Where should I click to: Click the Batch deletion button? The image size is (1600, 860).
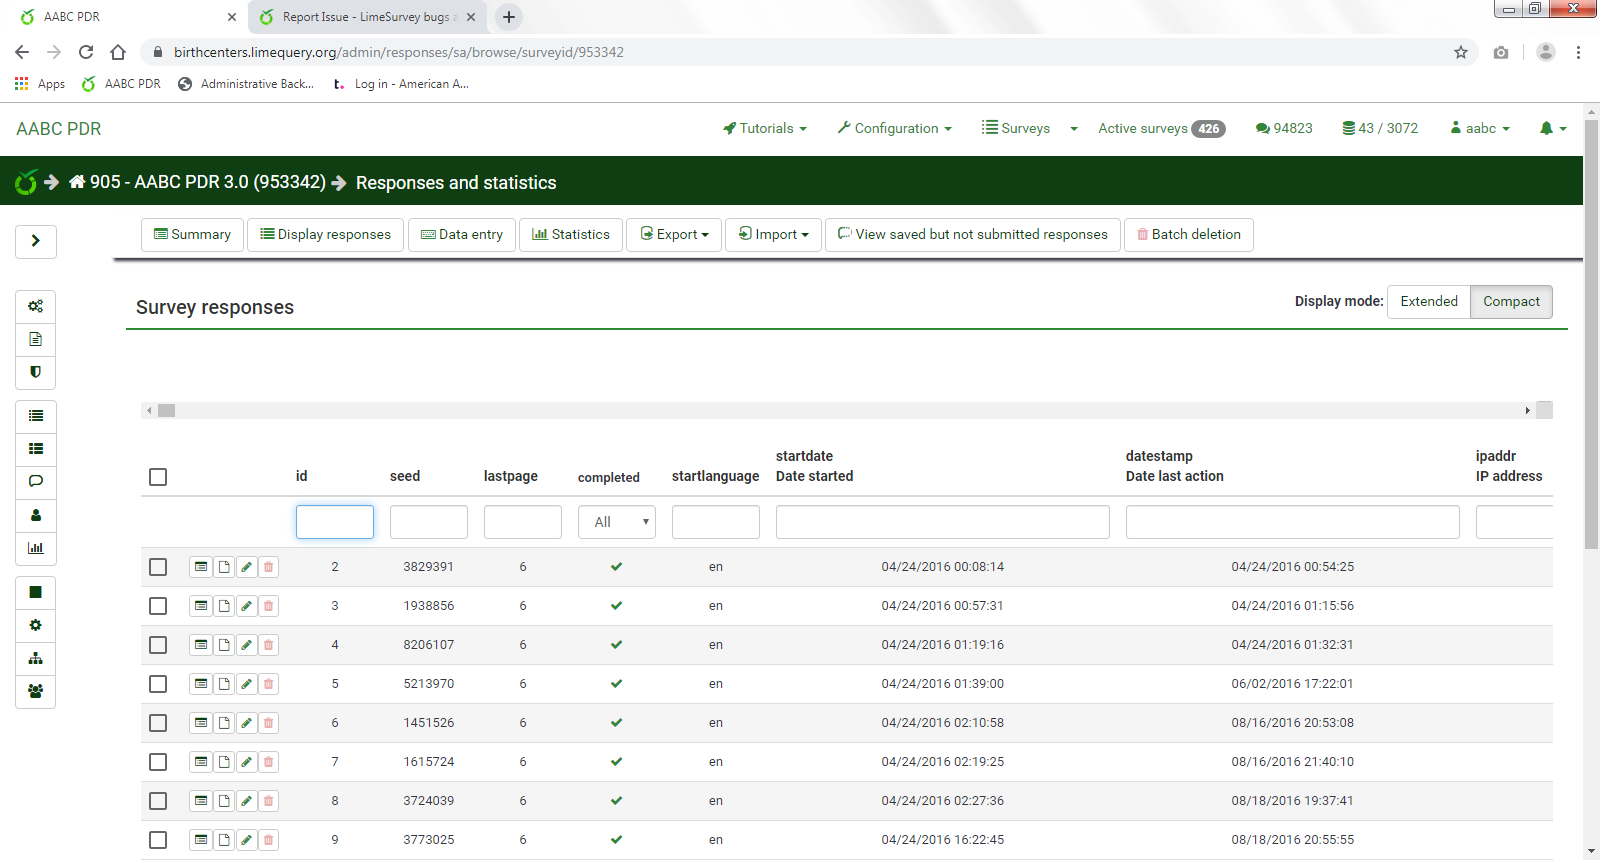(x=1188, y=235)
